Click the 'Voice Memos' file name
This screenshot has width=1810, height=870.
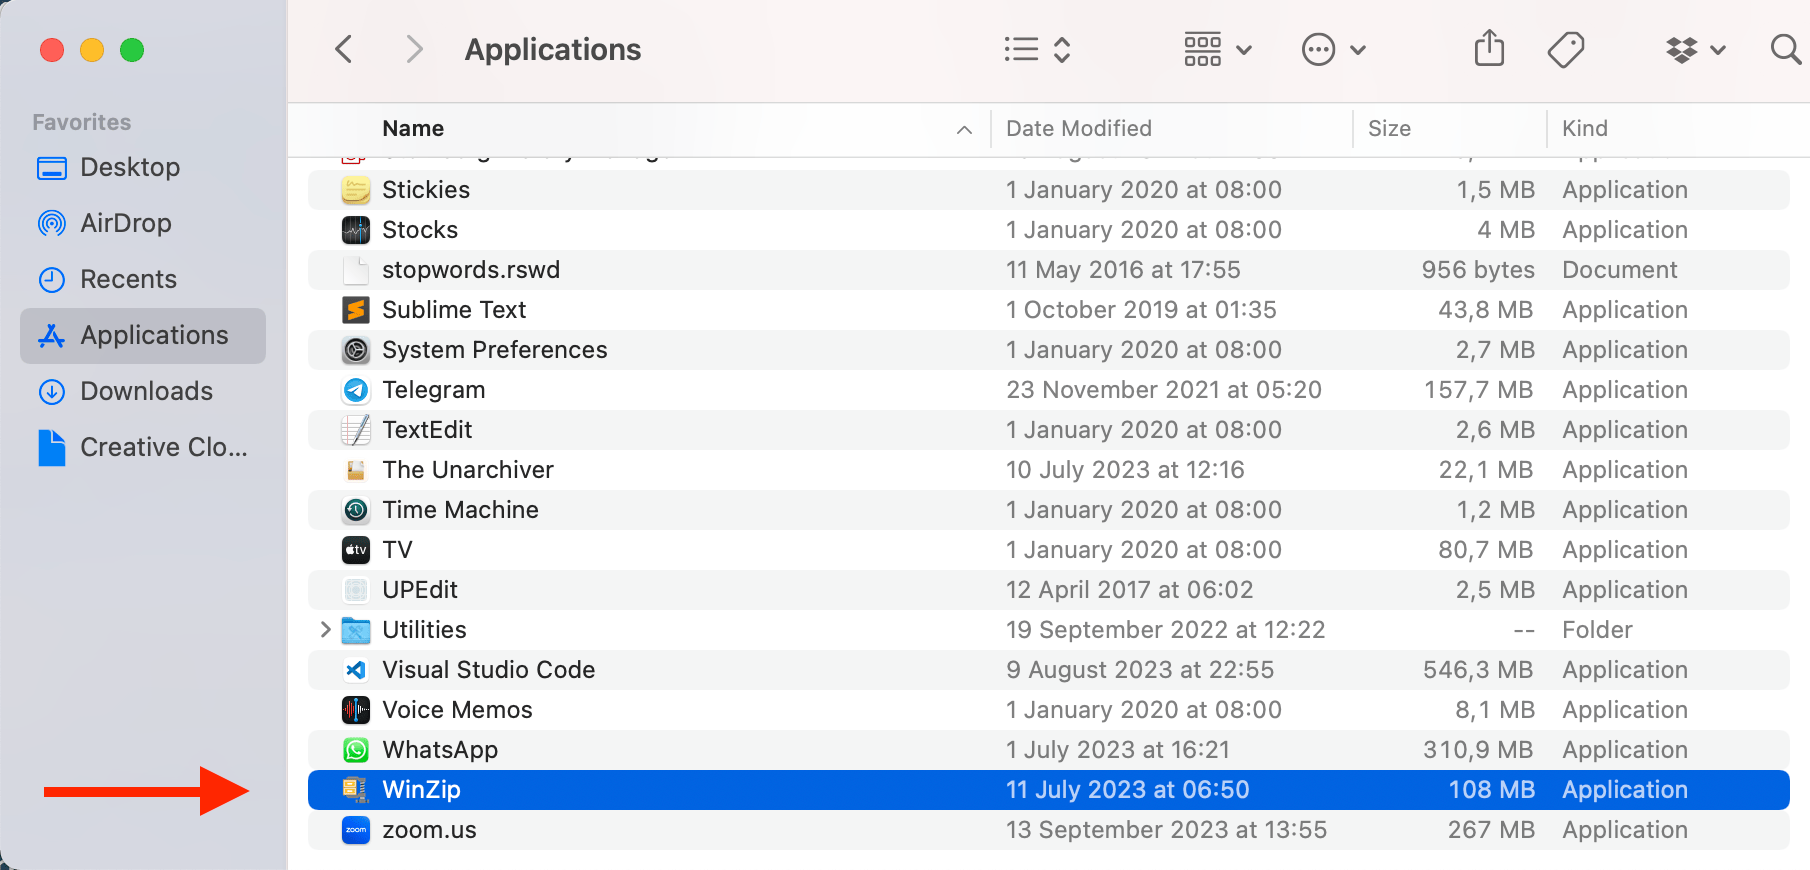[x=457, y=710]
